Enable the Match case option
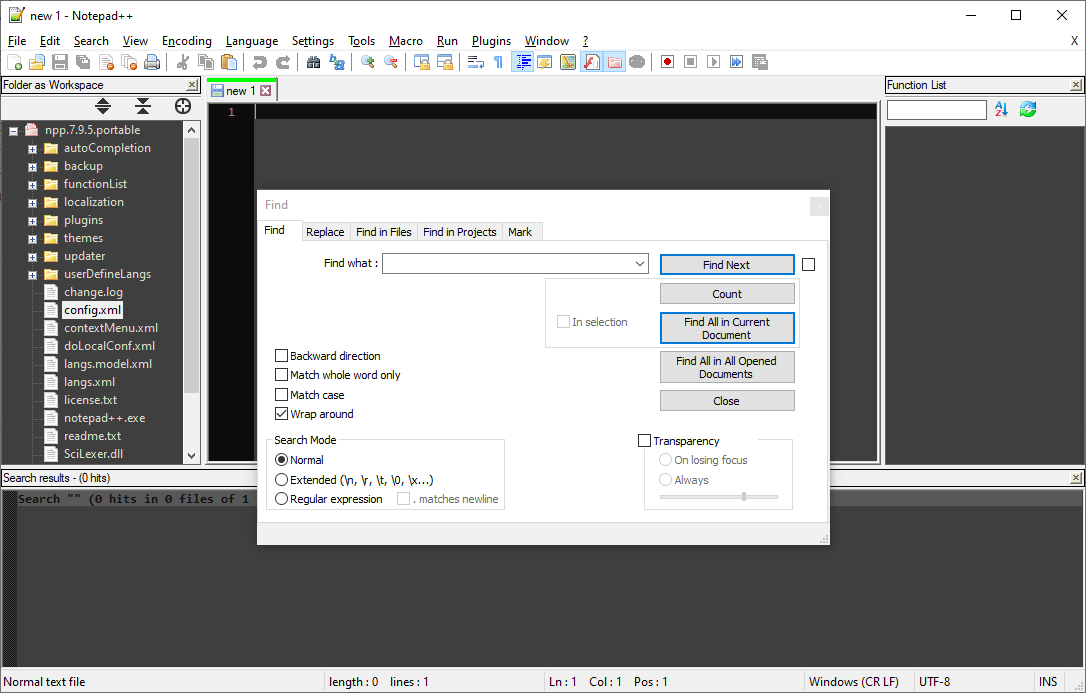 click(281, 395)
